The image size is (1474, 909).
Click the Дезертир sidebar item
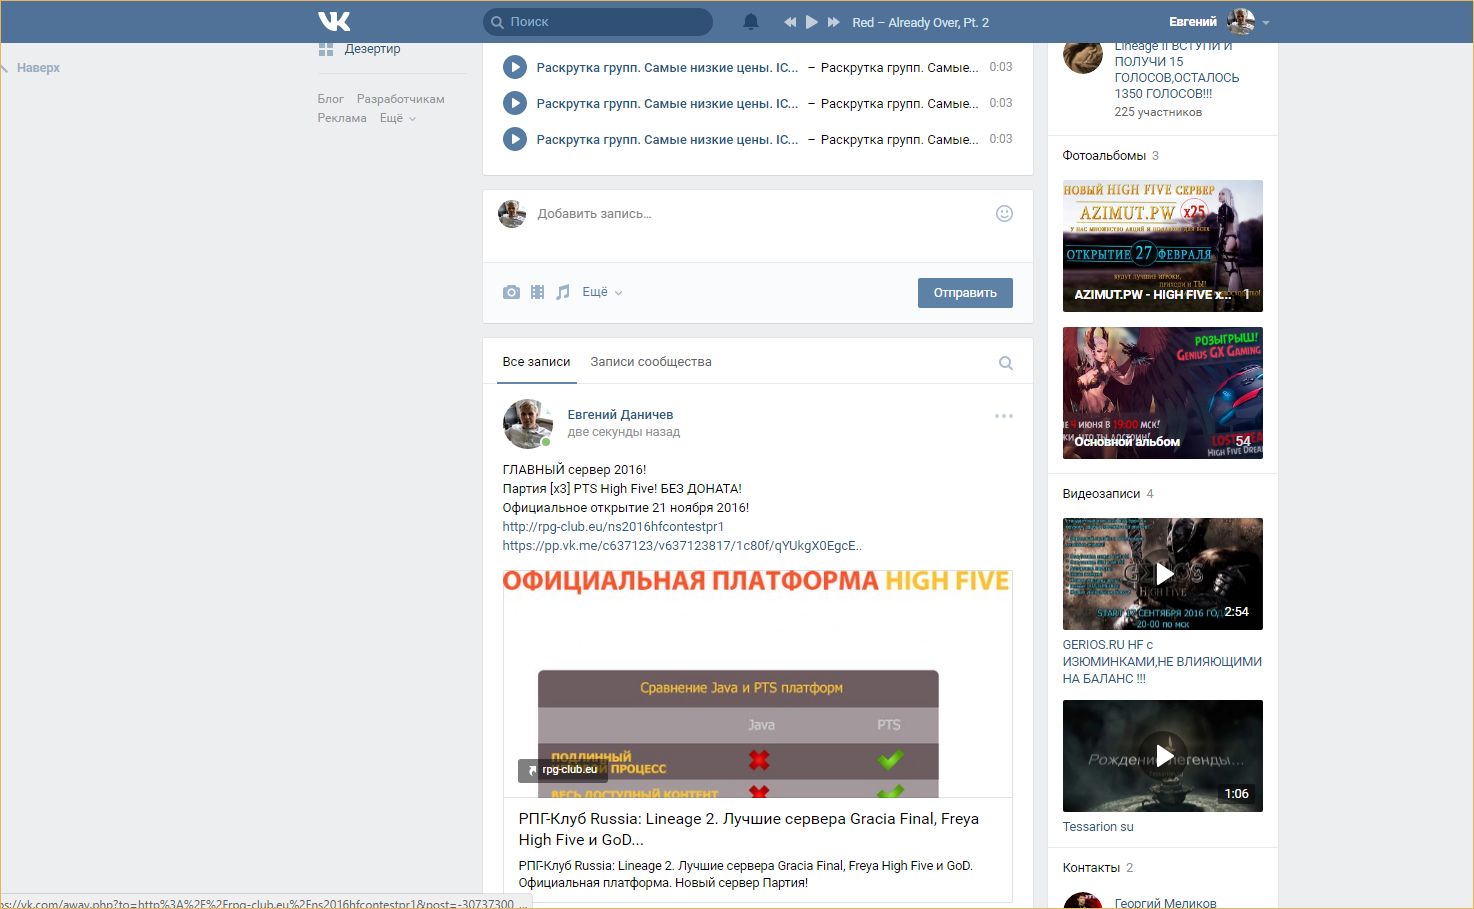372,48
